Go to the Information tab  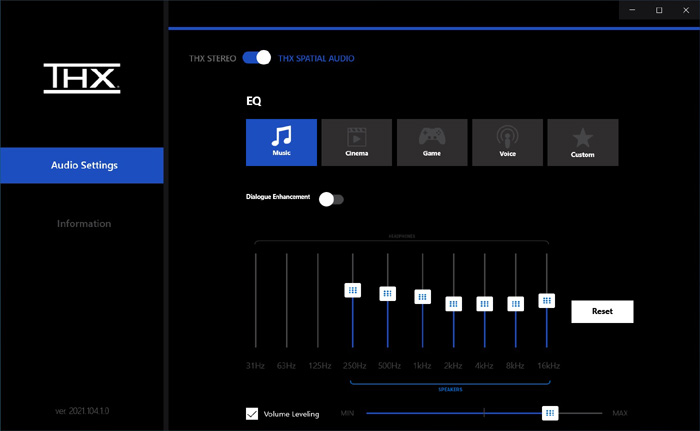coord(84,223)
